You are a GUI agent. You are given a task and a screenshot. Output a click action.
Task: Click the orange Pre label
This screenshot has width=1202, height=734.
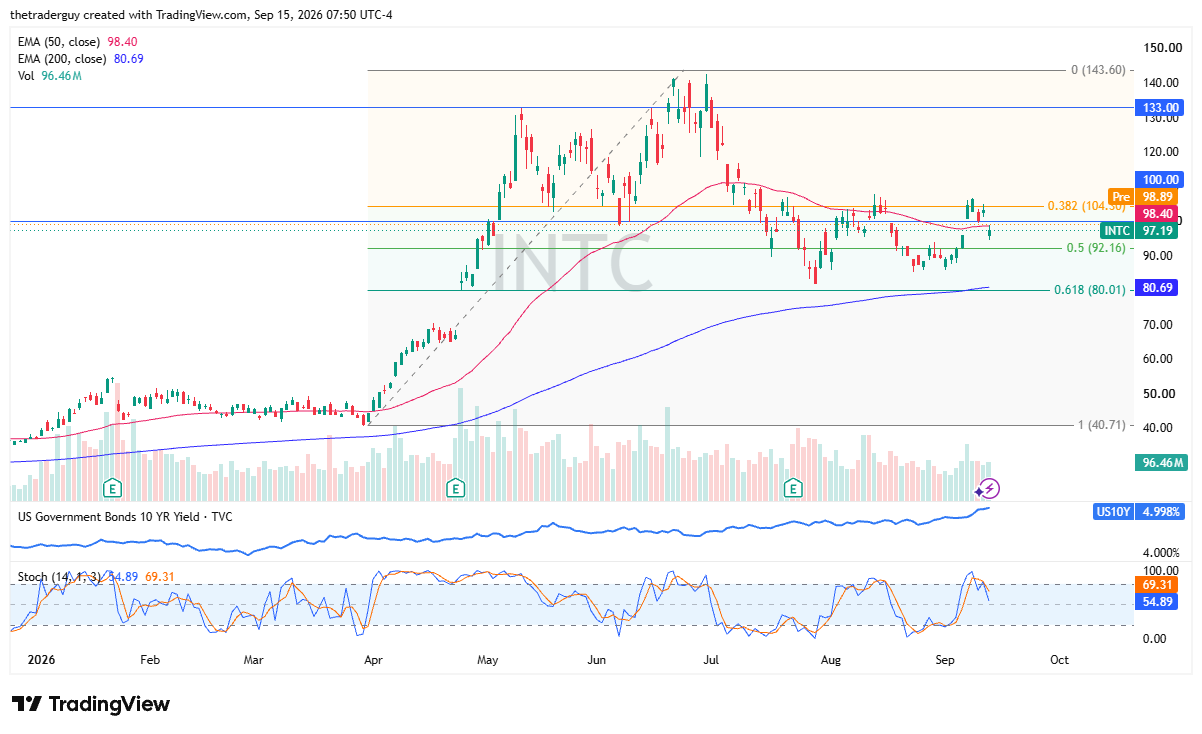click(x=1120, y=196)
